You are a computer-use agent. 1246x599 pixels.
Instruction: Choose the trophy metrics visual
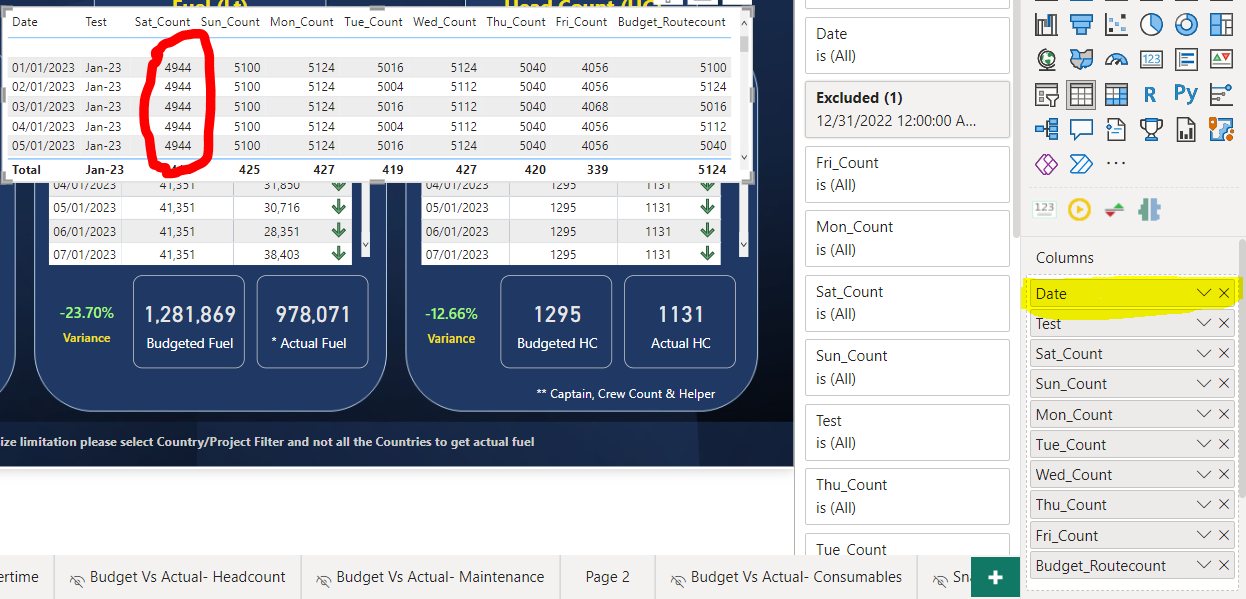[x=1151, y=128]
